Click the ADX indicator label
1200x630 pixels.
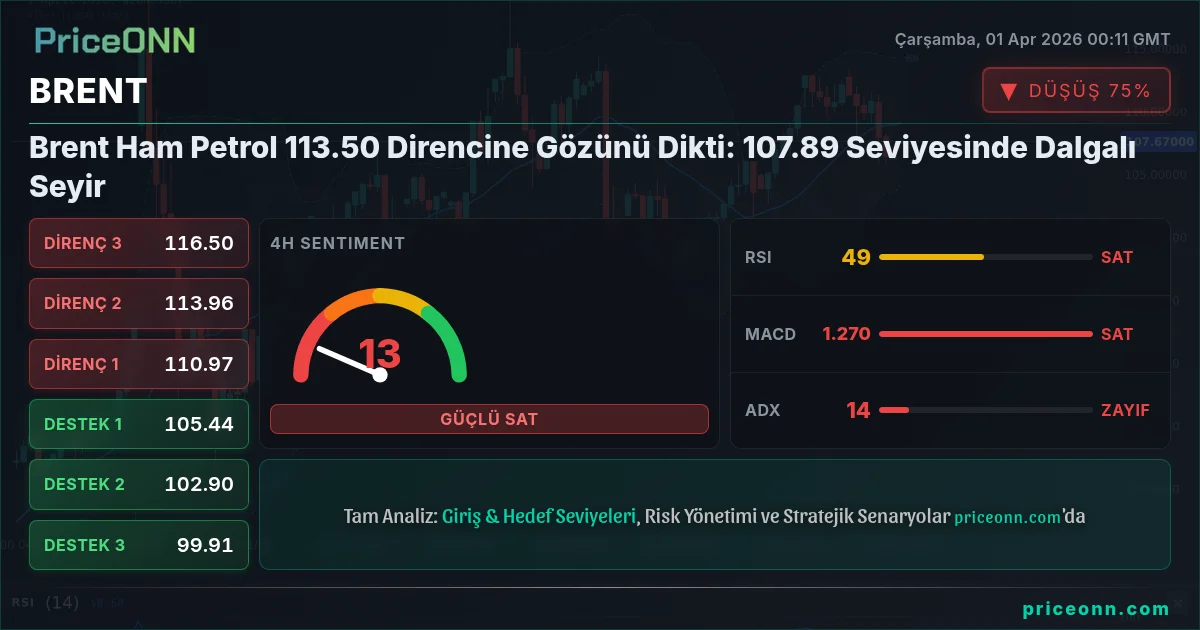(762, 410)
